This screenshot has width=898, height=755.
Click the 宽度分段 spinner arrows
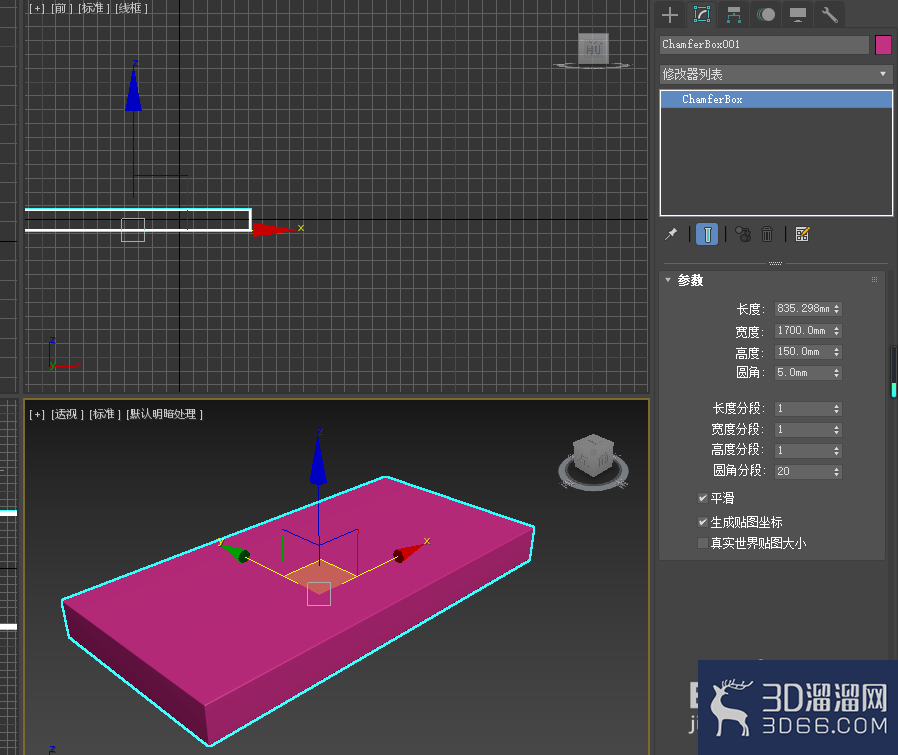click(837, 430)
